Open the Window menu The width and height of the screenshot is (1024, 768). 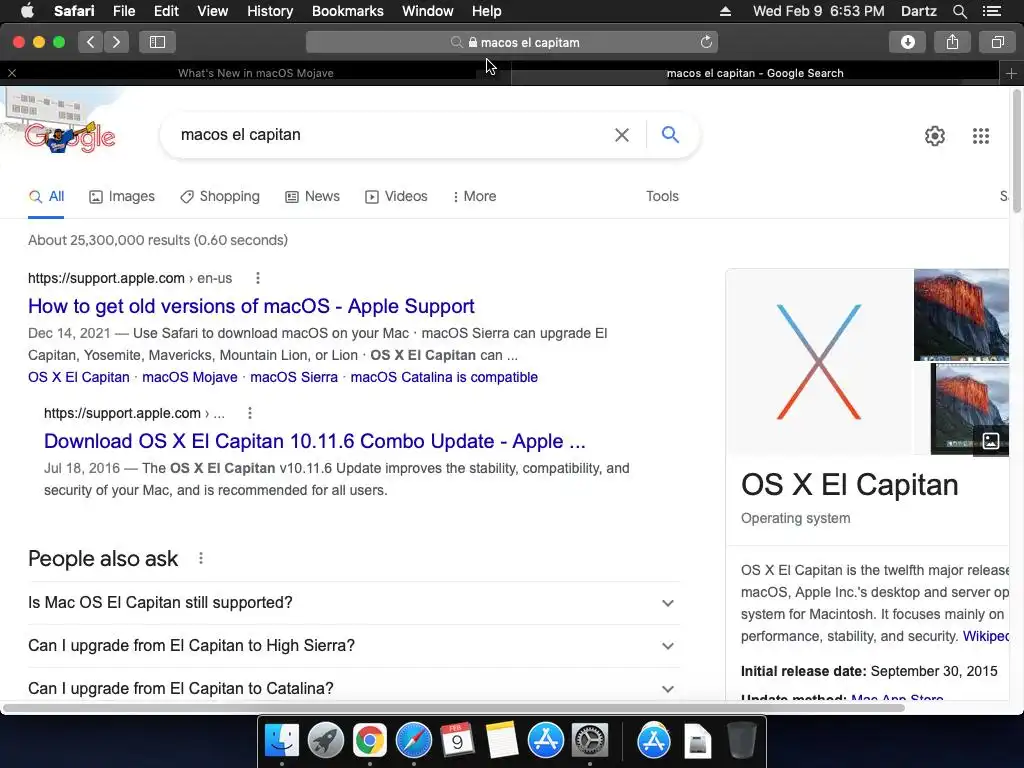point(427,11)
